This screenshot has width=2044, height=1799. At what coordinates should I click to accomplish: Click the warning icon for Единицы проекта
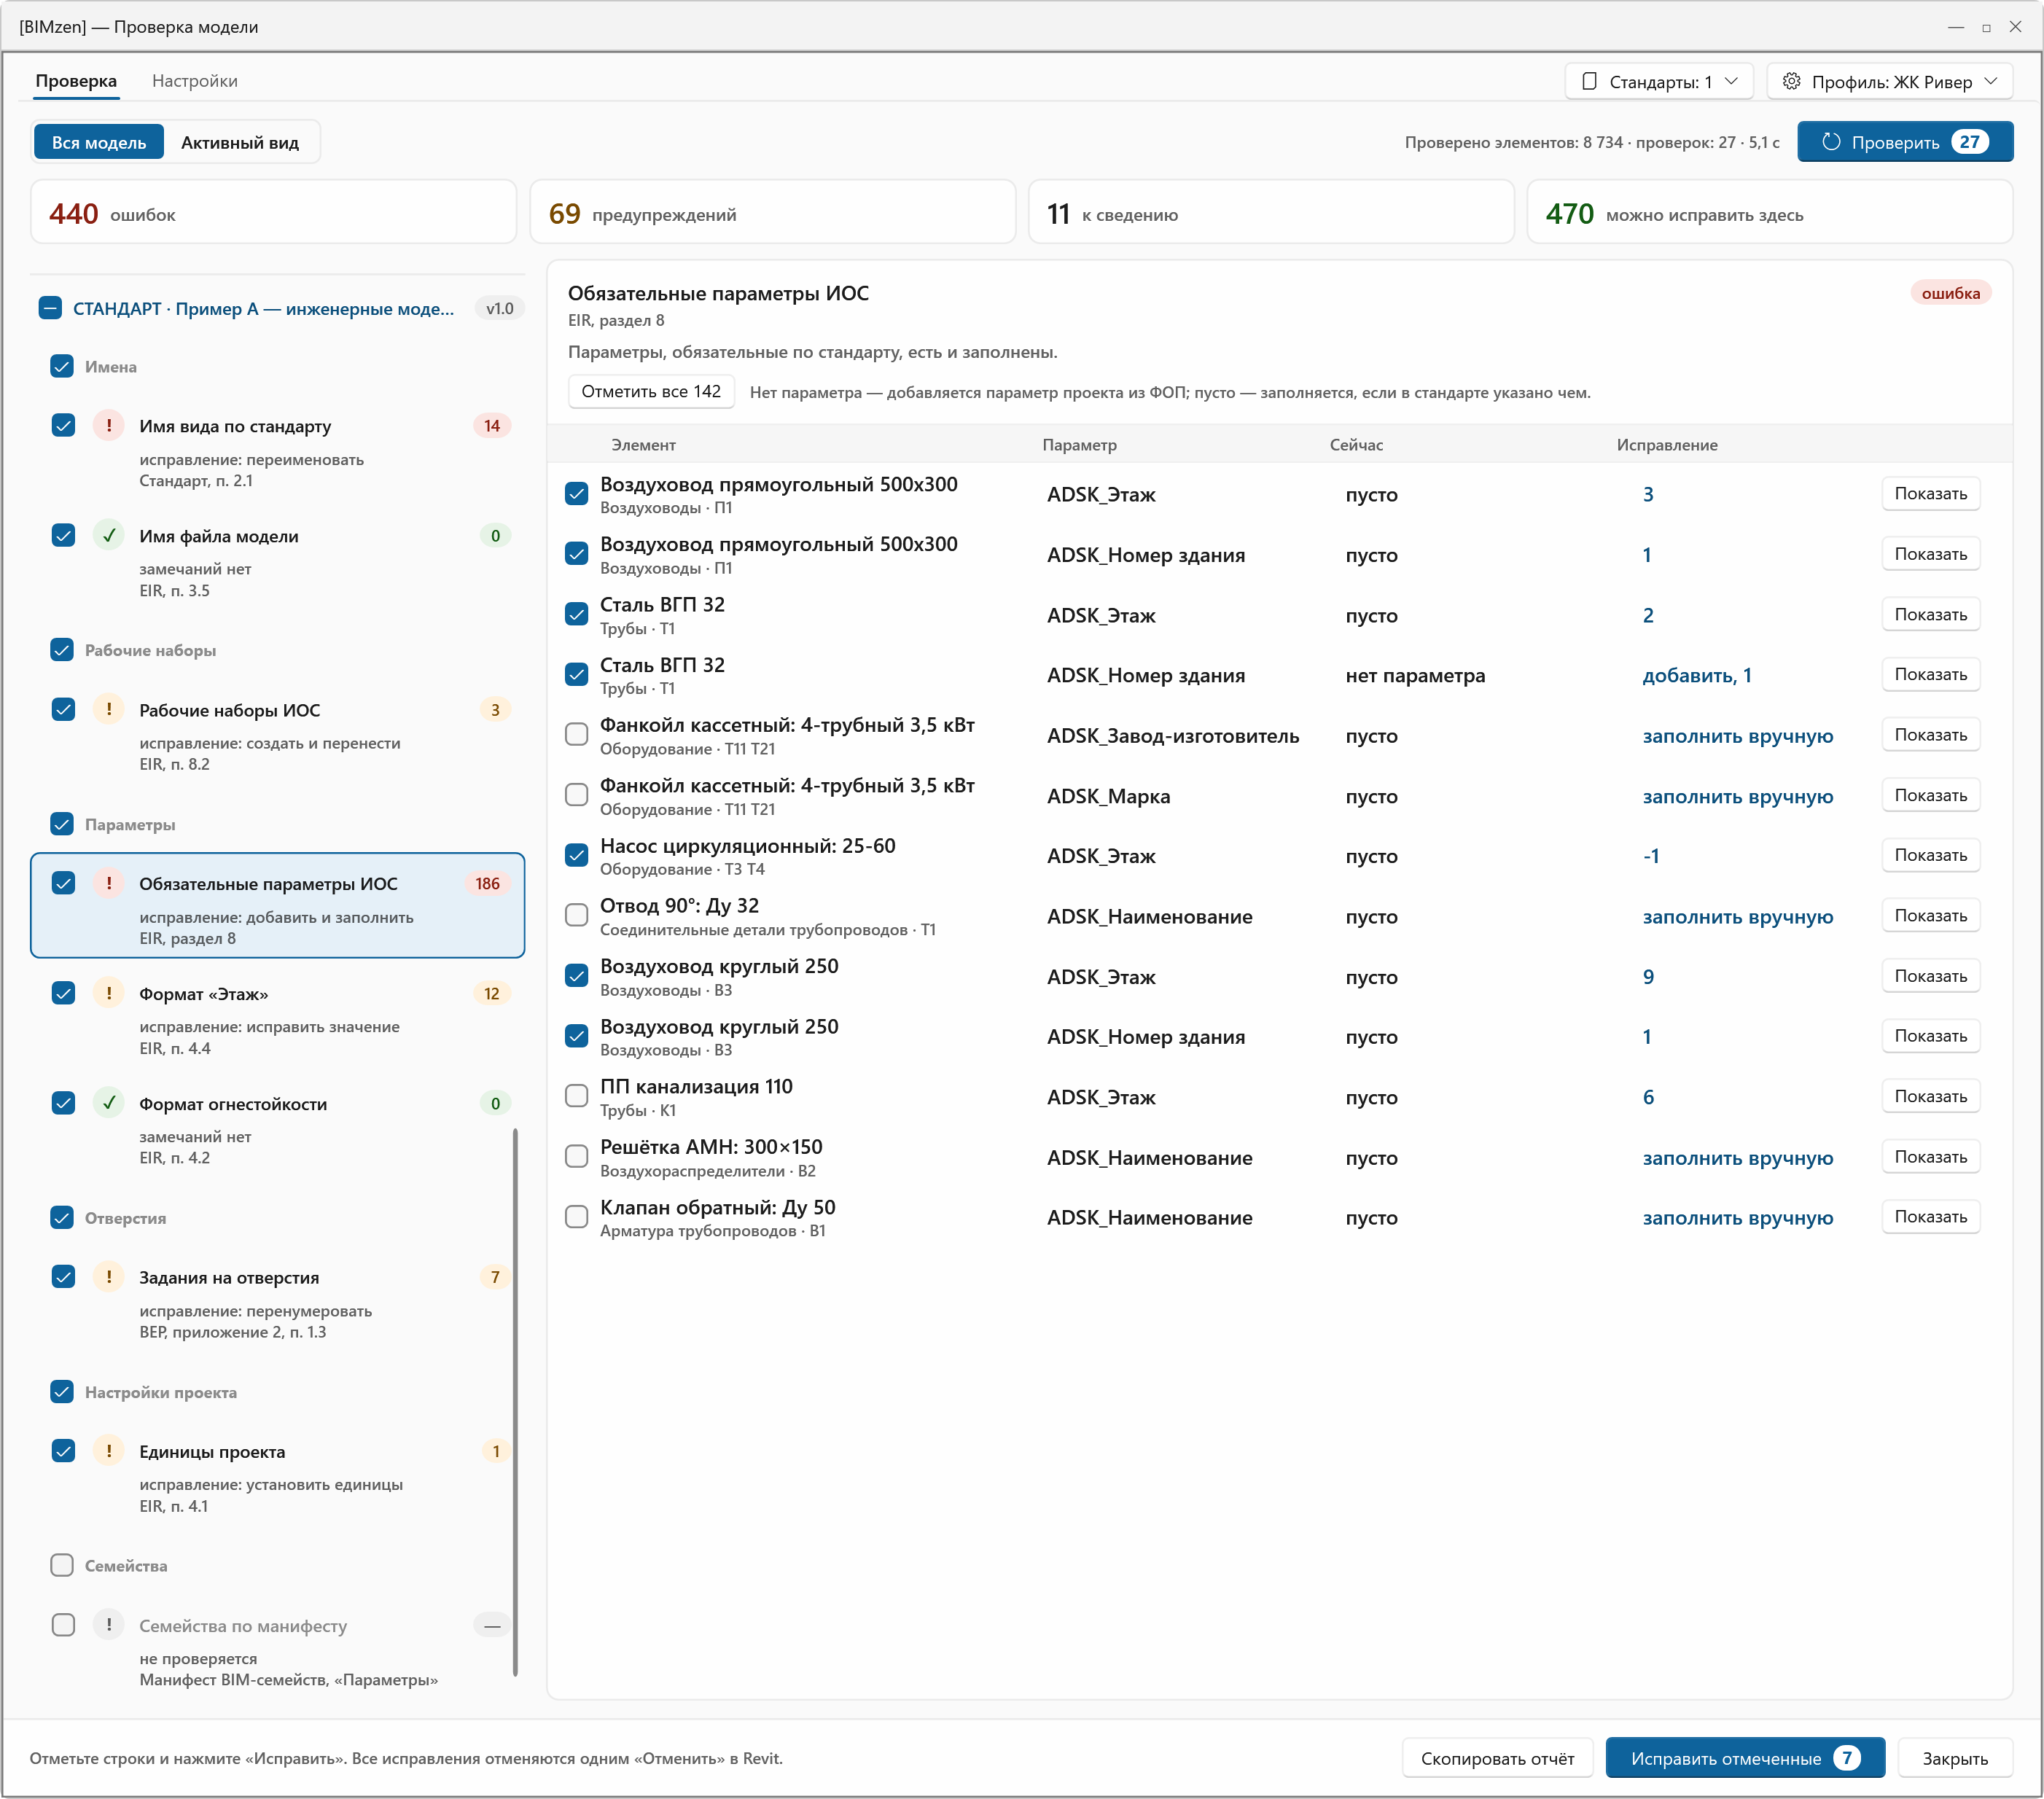109,1451
